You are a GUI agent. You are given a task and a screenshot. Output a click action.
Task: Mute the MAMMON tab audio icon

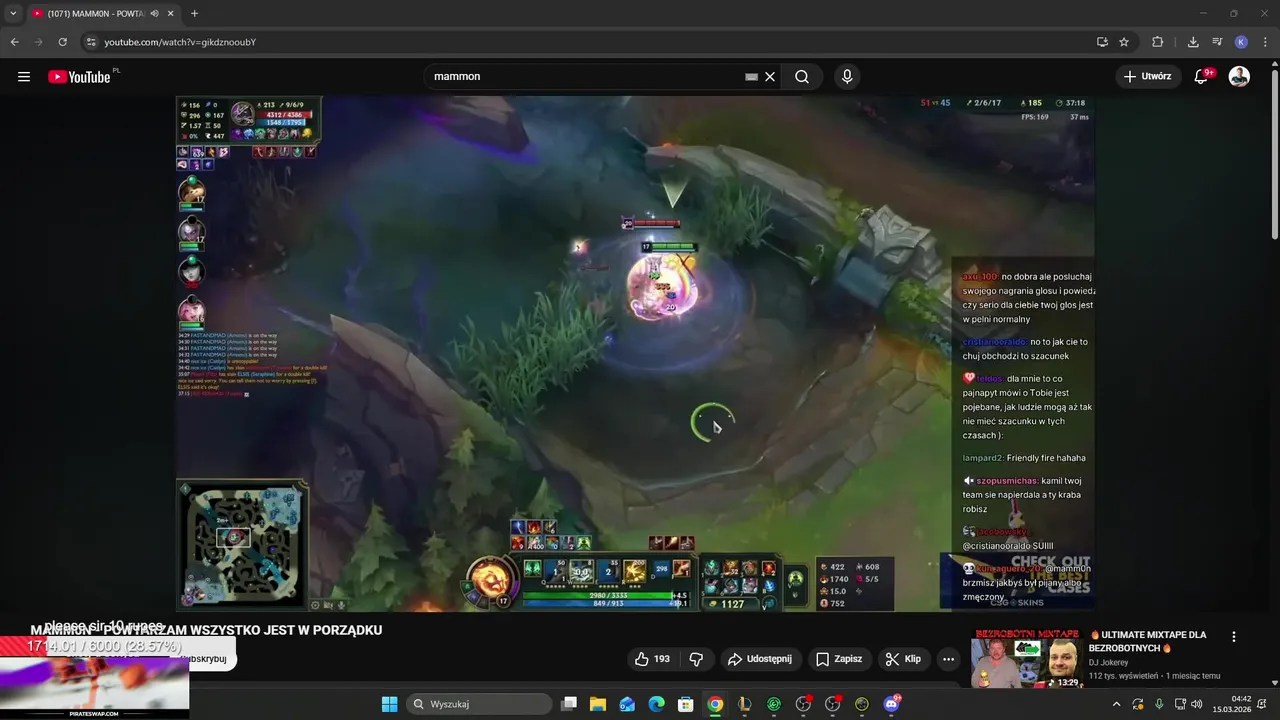(154, 14)
